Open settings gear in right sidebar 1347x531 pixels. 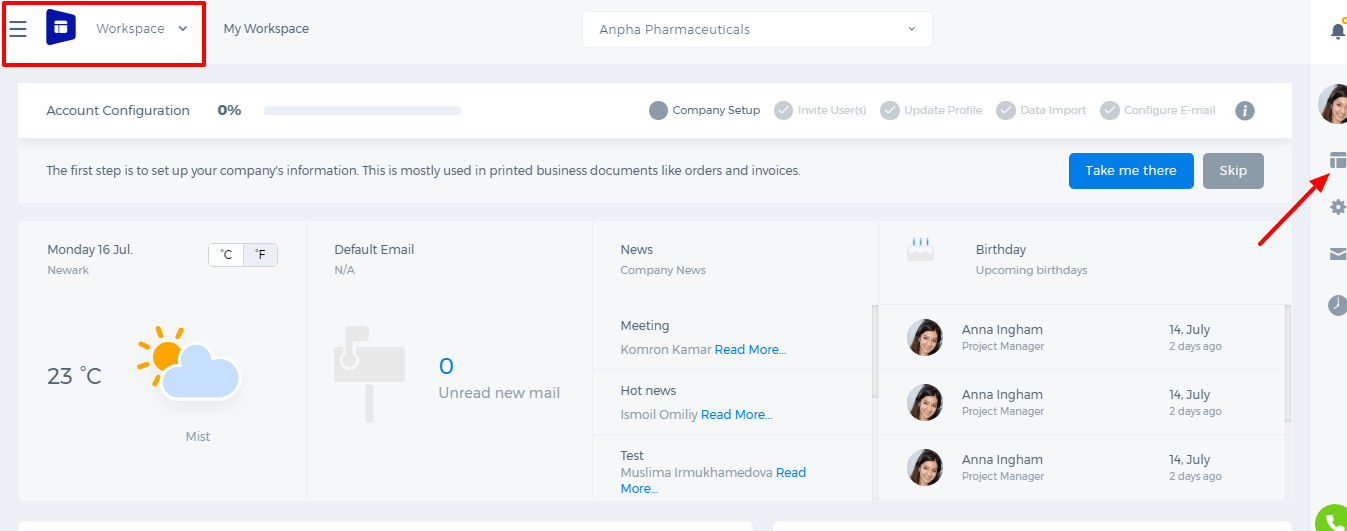[x=1338, y=207]
